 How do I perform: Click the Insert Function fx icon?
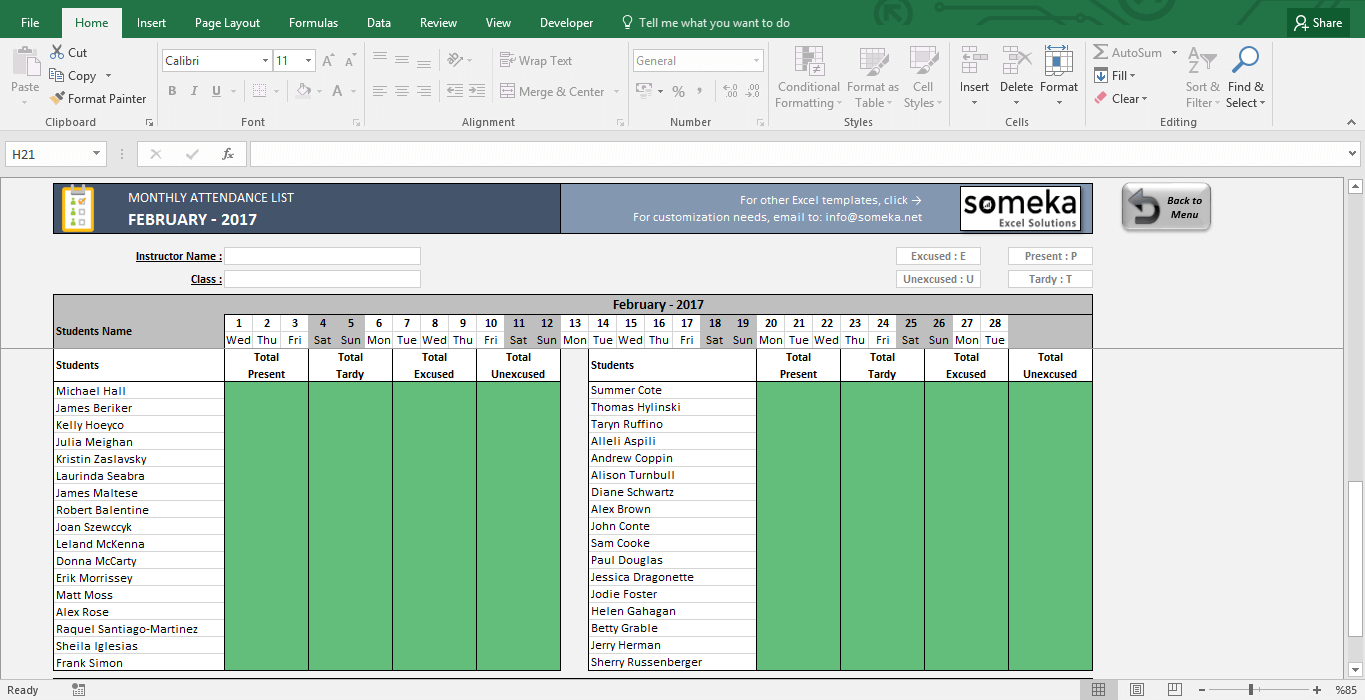pos(228,154)
